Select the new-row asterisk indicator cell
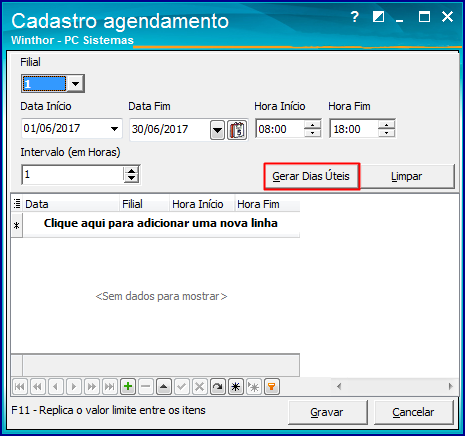This screenshot has width=465, height=436. pos(17,225)
